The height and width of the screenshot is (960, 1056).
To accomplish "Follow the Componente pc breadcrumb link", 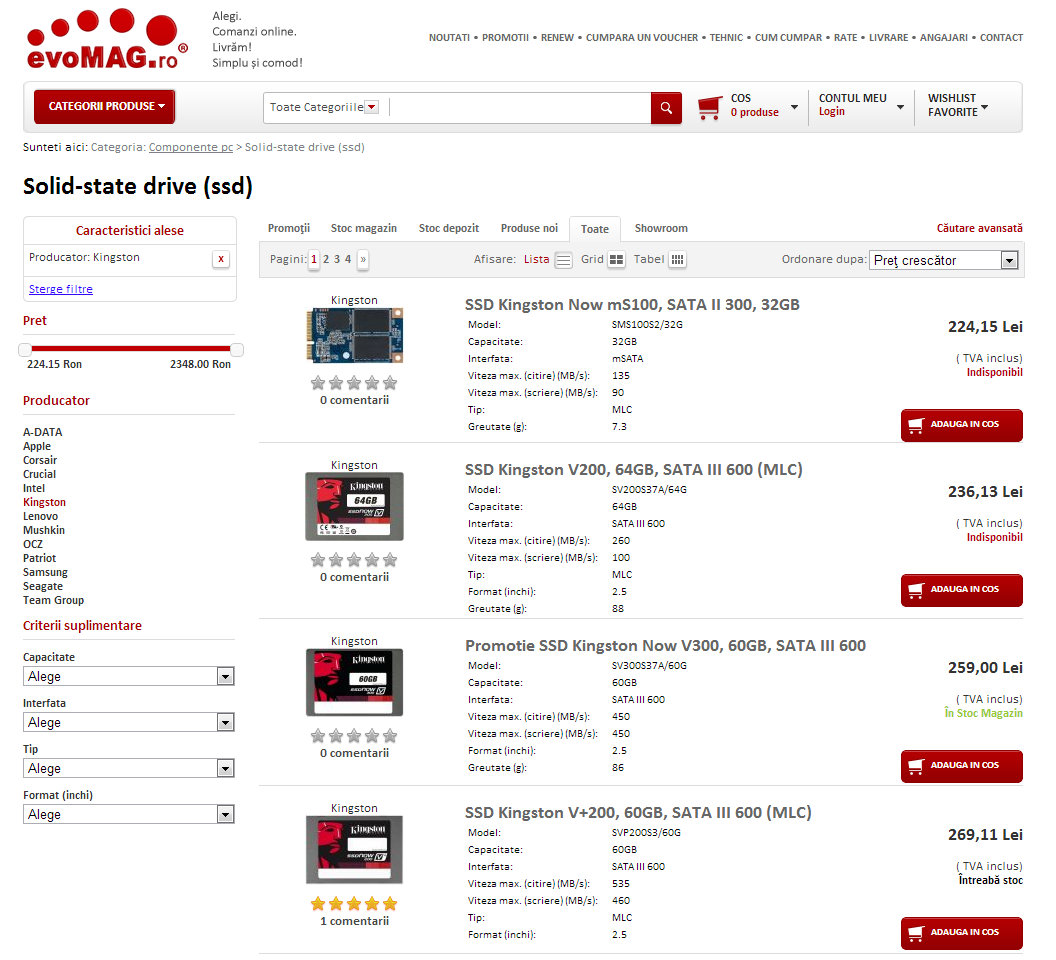I will 191,147.
